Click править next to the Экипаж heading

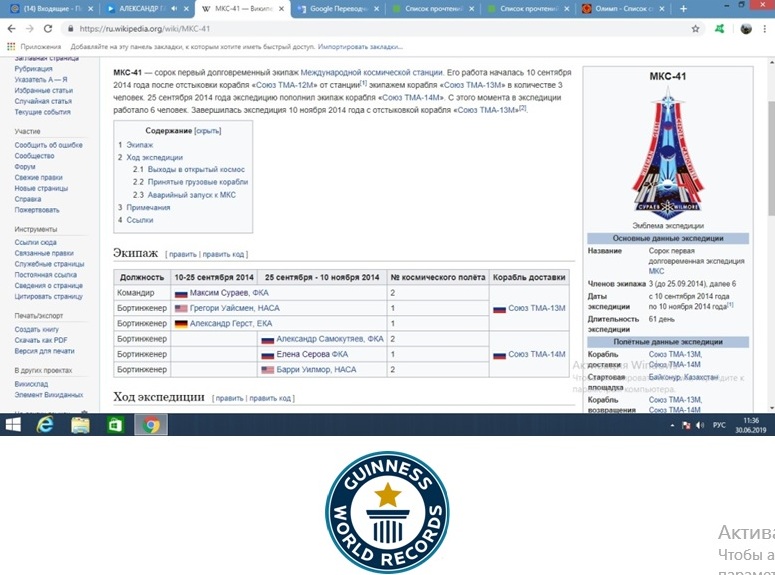(183, 254)
